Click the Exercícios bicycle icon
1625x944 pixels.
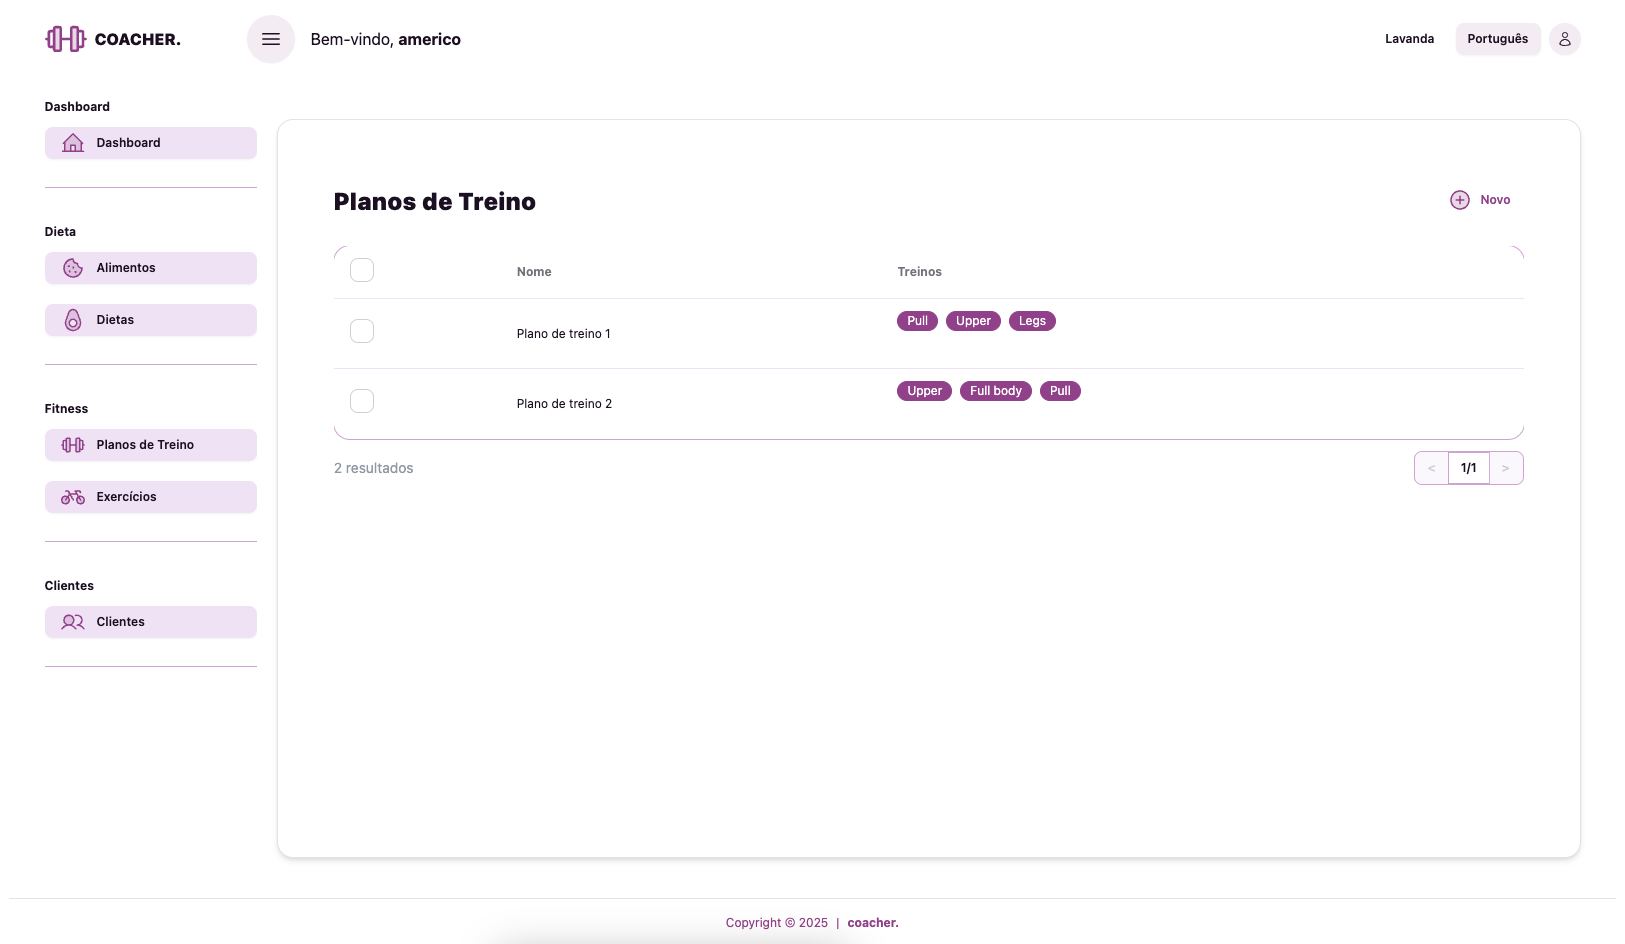[73, 497]
